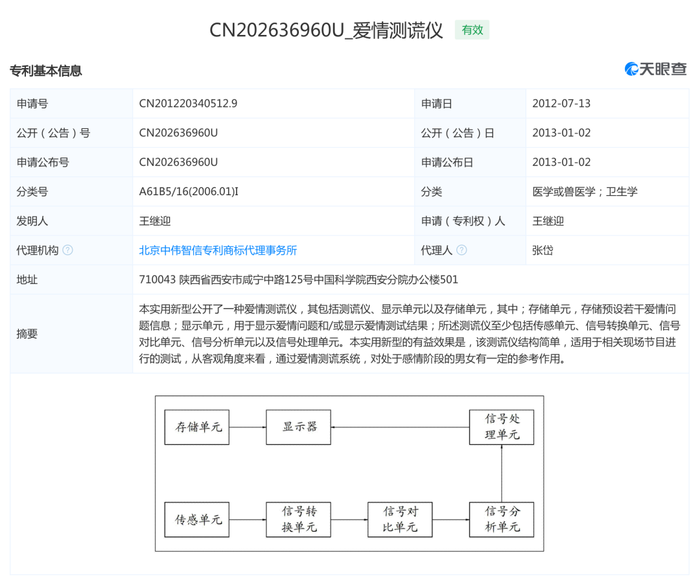This screenshot has height=583, width=700.
Task: Click the 摘要 abstract paragraph text
Action: [x=409, y=334]
